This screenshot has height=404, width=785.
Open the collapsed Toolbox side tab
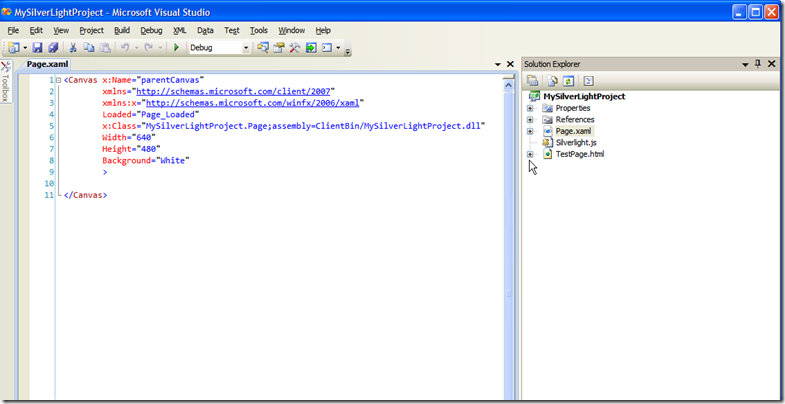(6, 81)
